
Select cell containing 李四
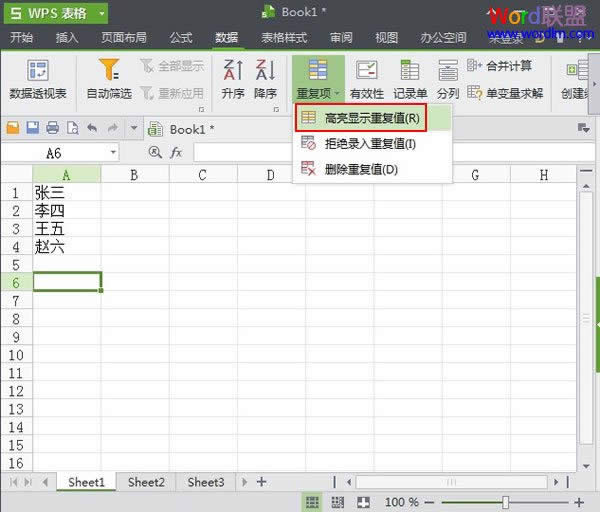(x=67, y=210)
